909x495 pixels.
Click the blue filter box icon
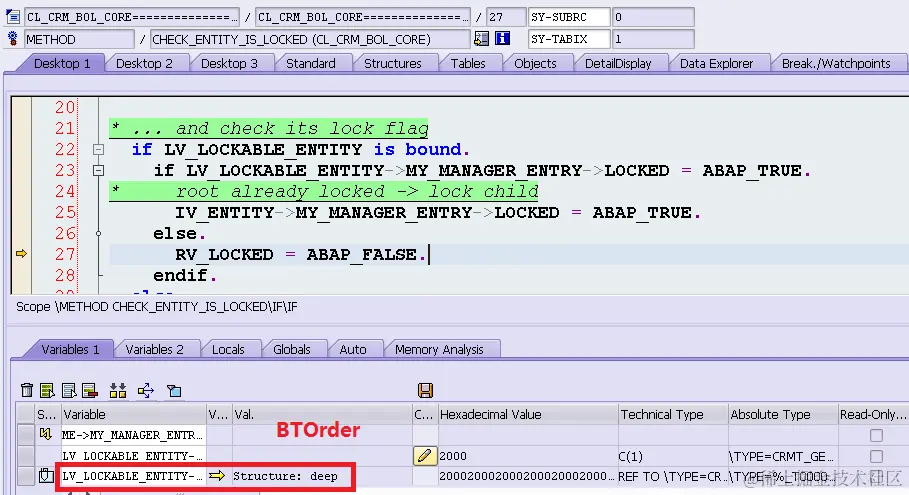coord(174,390)
